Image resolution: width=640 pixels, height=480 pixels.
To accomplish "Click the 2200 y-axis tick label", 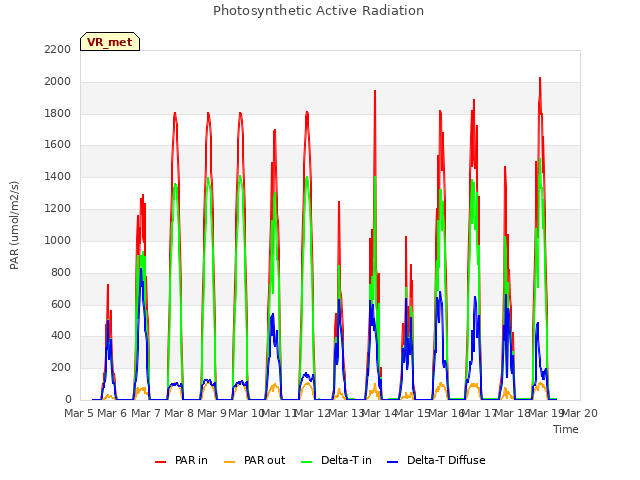I will pos(58,49).
